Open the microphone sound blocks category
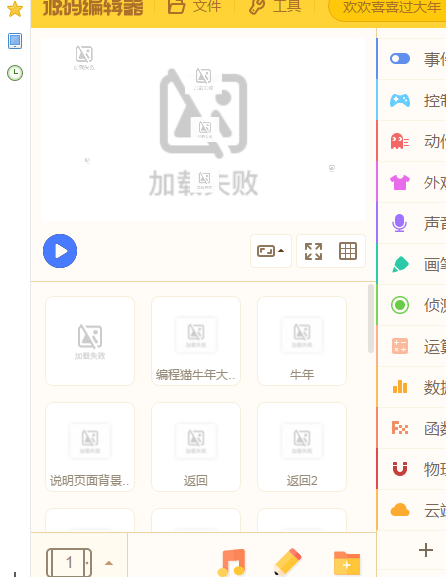 point(400,223)
